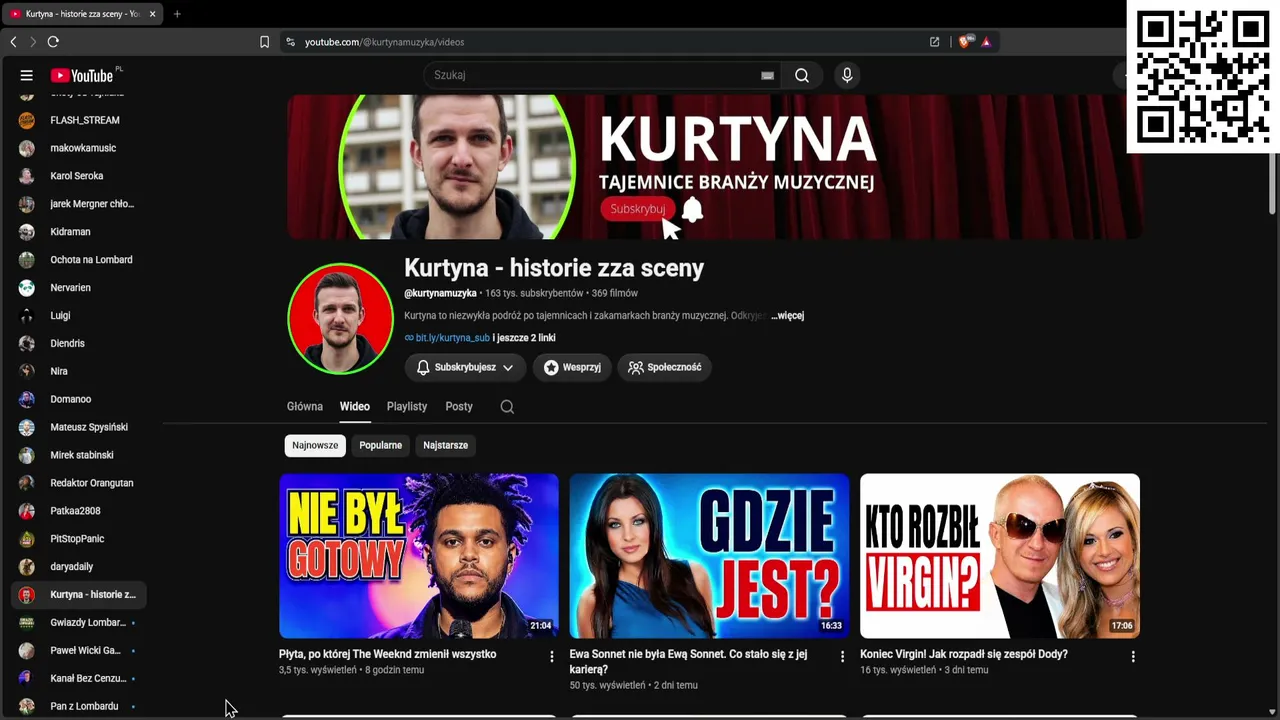Reload the page in the browser
The height and width of the screenshot is (720, 1280).
(x=53, y=42)
